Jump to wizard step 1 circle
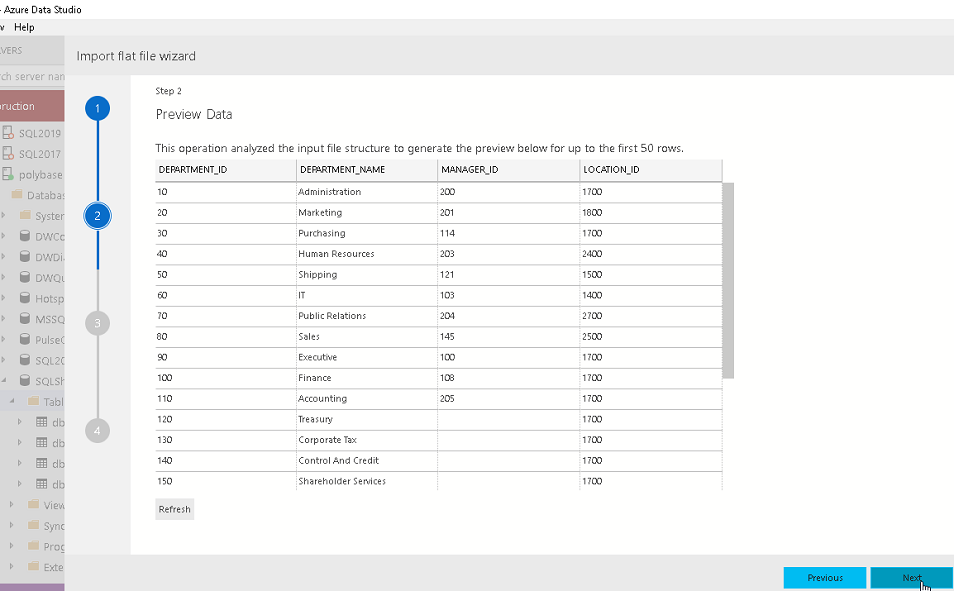Image resolution: width=954 pixels, height=591 pixels. tap(97, 108)
